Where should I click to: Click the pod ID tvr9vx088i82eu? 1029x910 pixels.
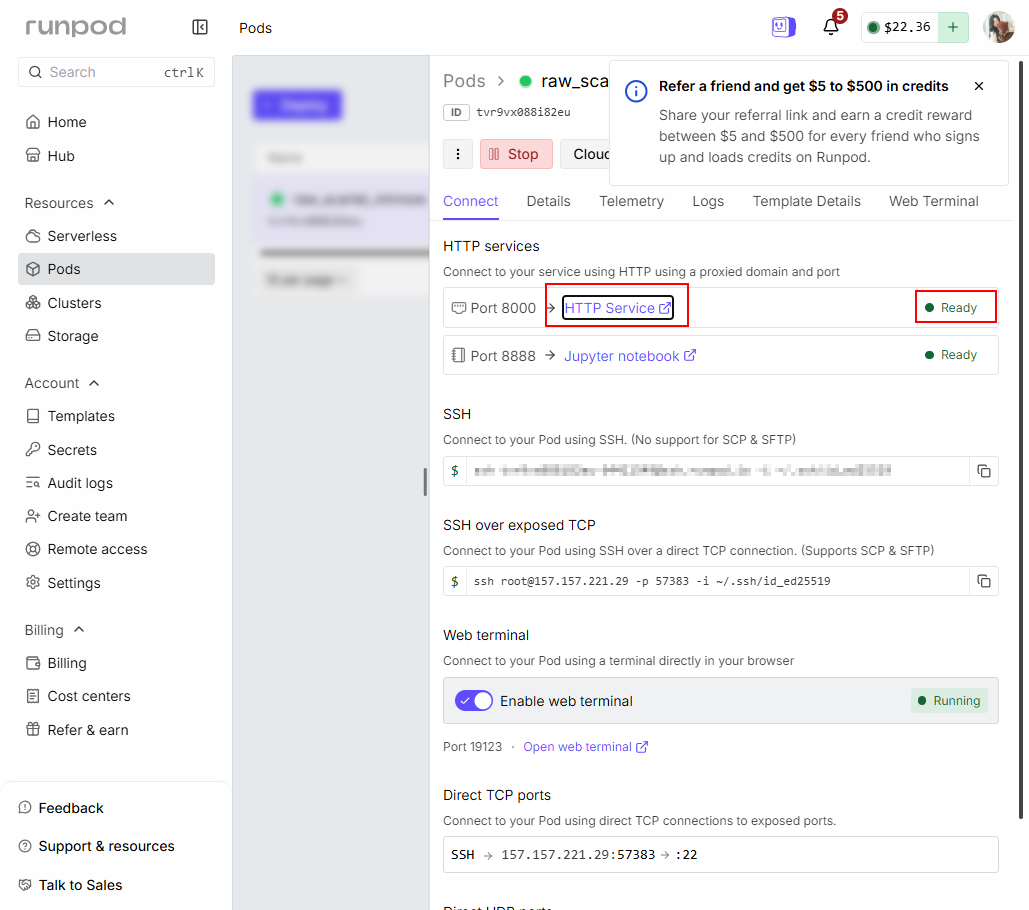click(x=523, y=112)
